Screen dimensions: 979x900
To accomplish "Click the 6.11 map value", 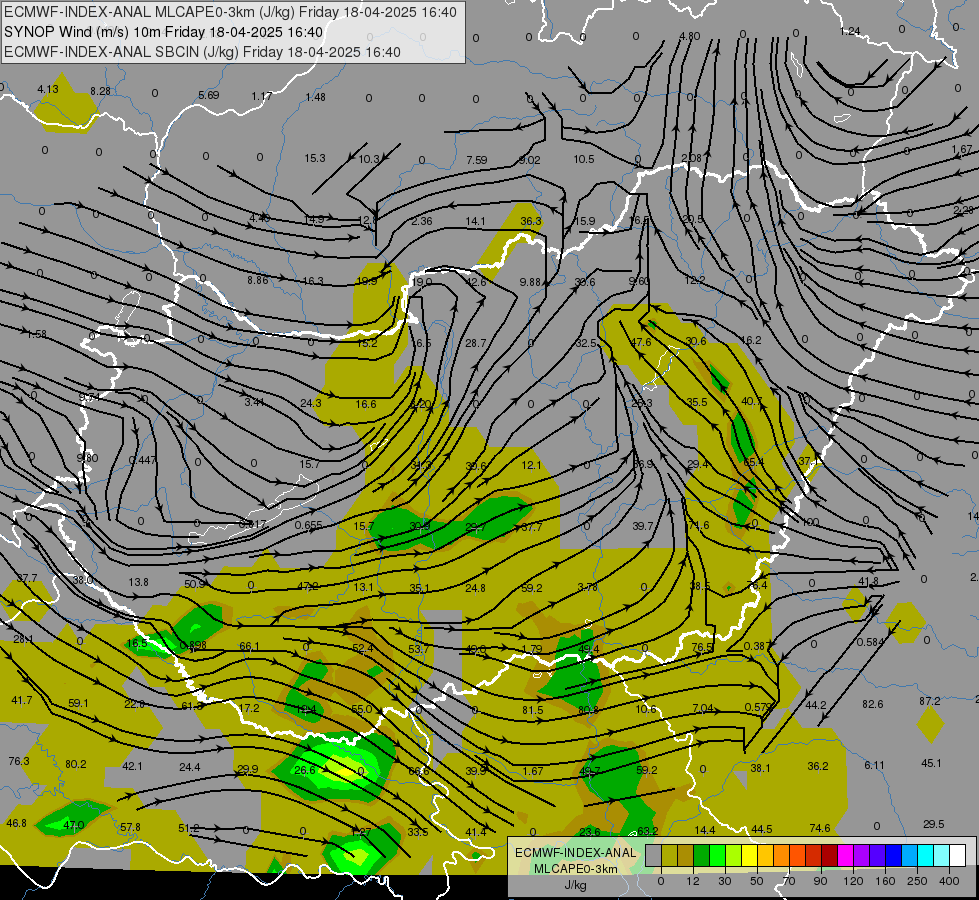I will [874, 764].
